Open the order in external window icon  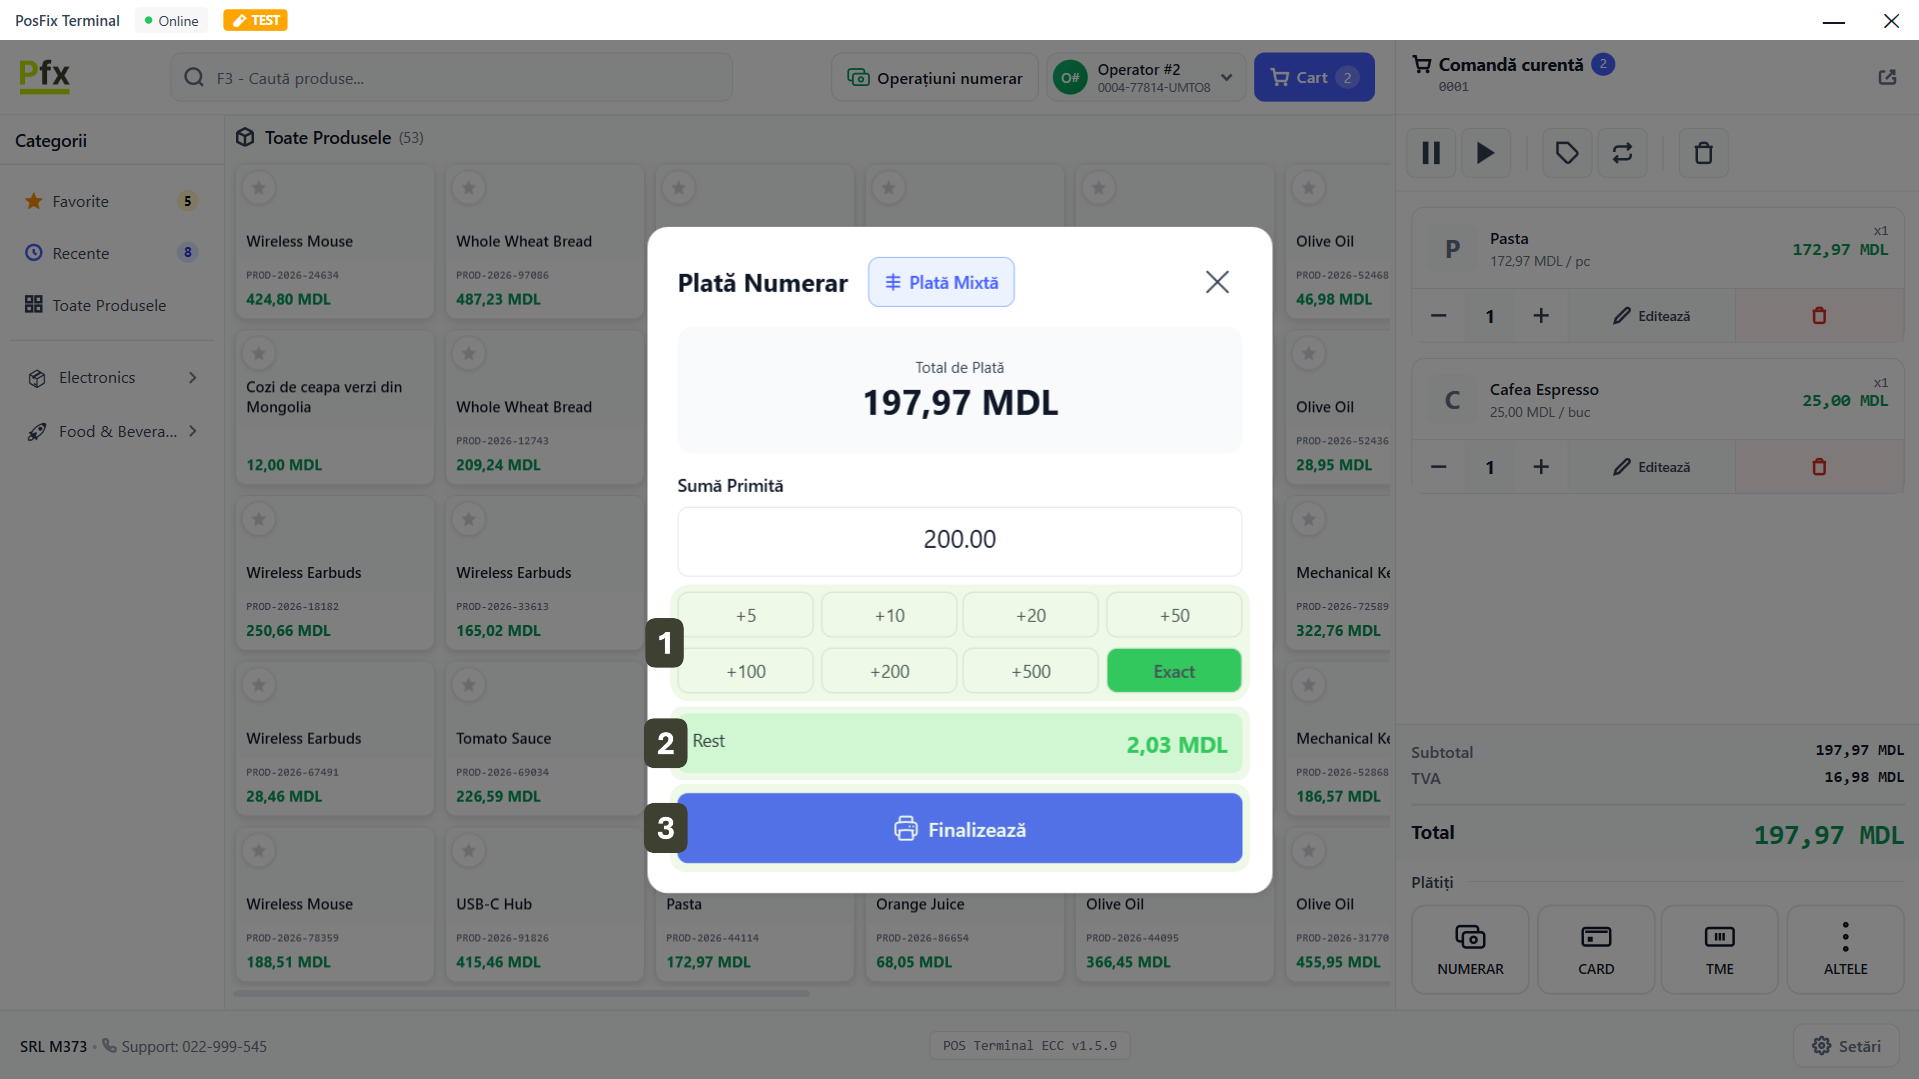[1887, 77]
